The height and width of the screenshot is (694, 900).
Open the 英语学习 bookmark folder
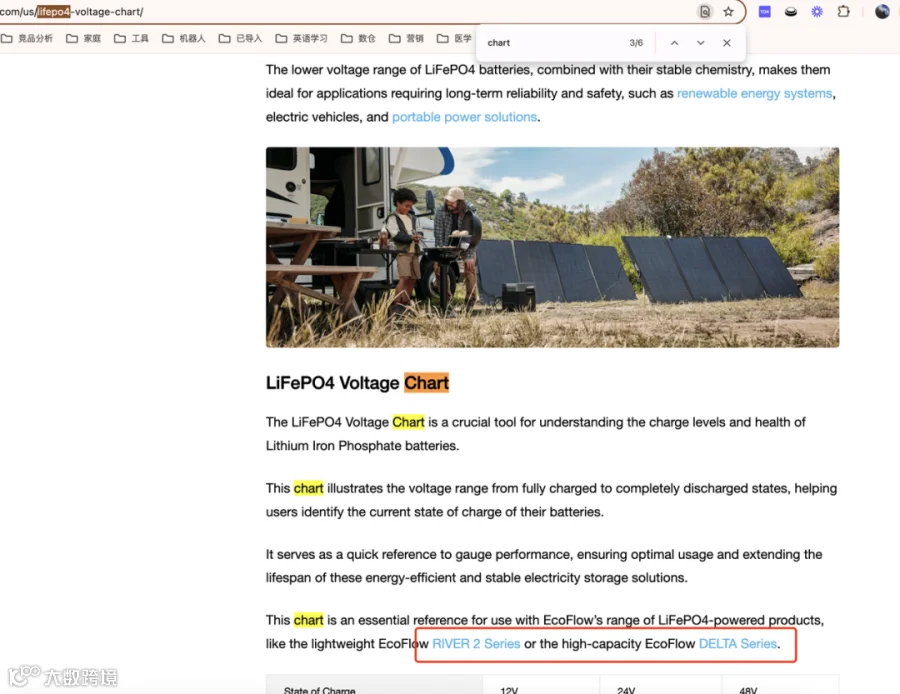[x=301, y=38]
